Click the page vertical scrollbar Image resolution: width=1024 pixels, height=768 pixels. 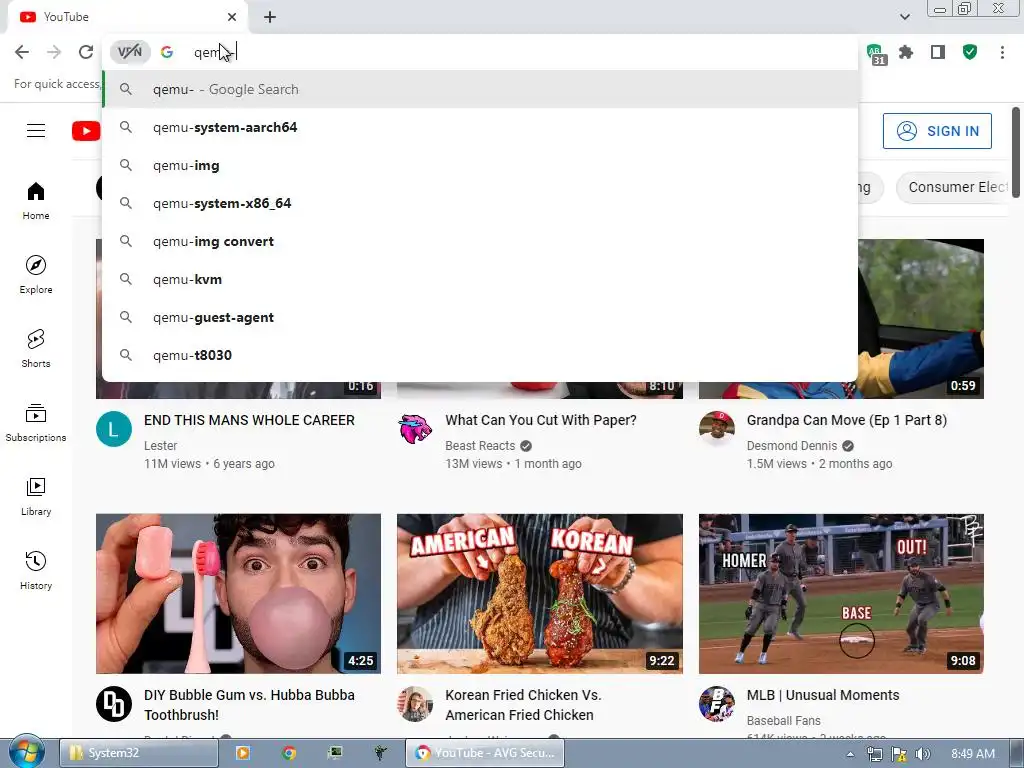point(1016,152)
